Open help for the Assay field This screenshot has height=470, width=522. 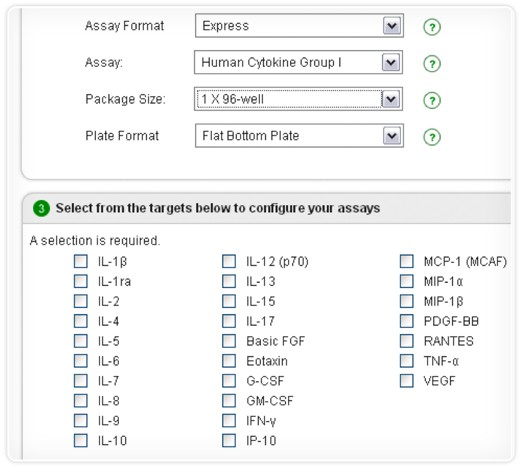432,64
